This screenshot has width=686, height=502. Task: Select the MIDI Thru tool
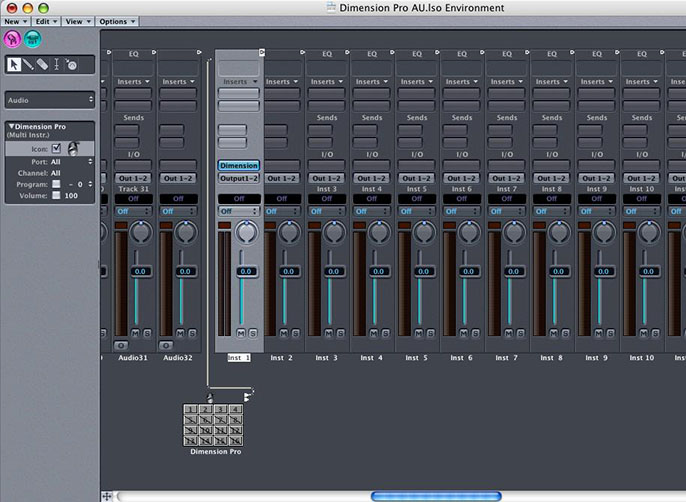[x=71, y=65]
